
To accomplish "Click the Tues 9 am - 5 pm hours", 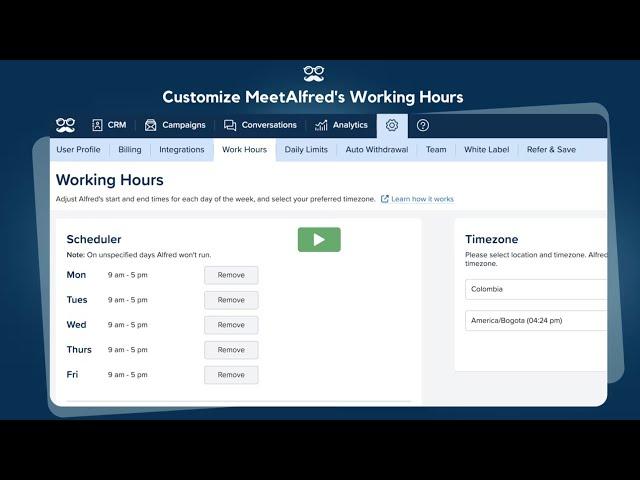I will (x=128, y=300).
